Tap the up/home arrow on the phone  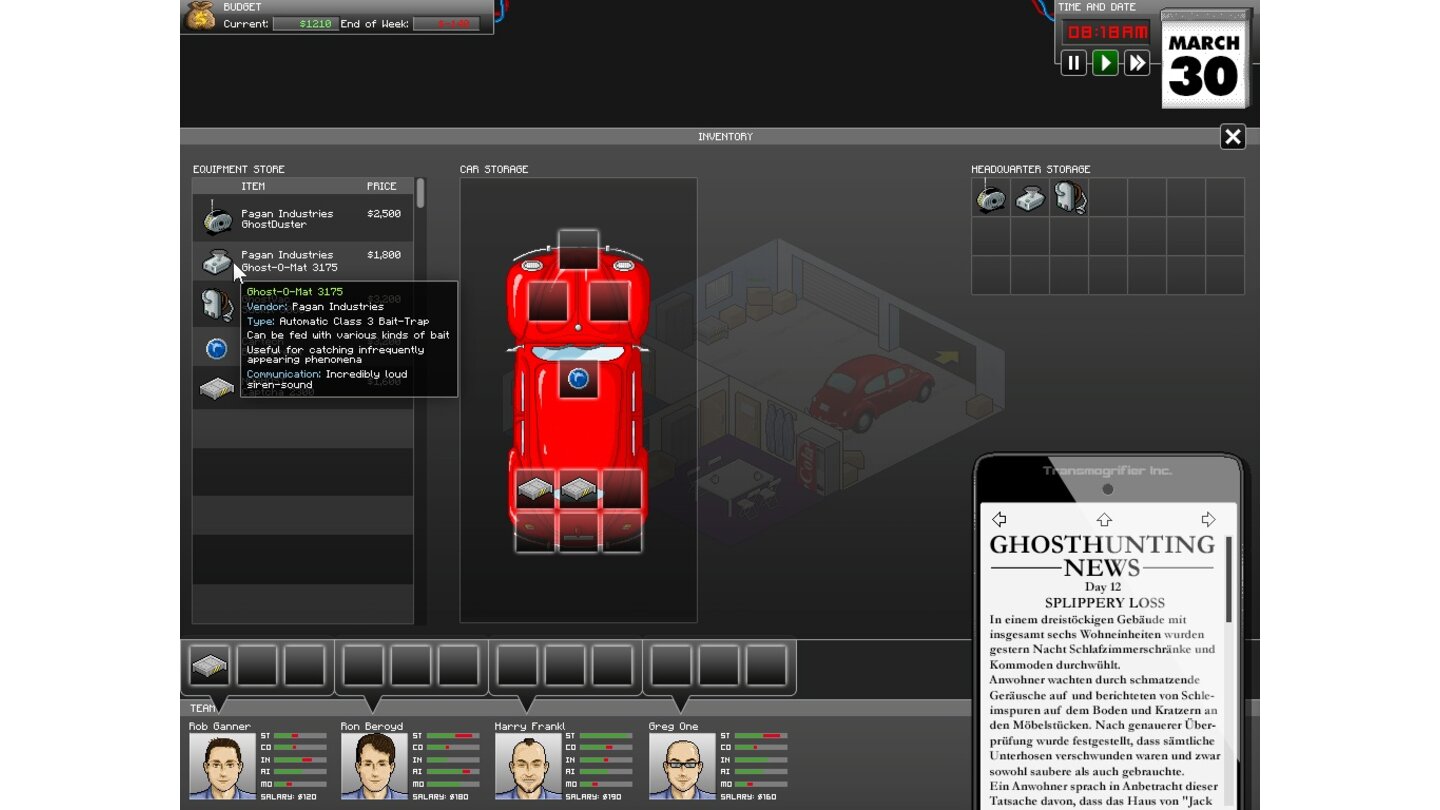[1104, 519]
